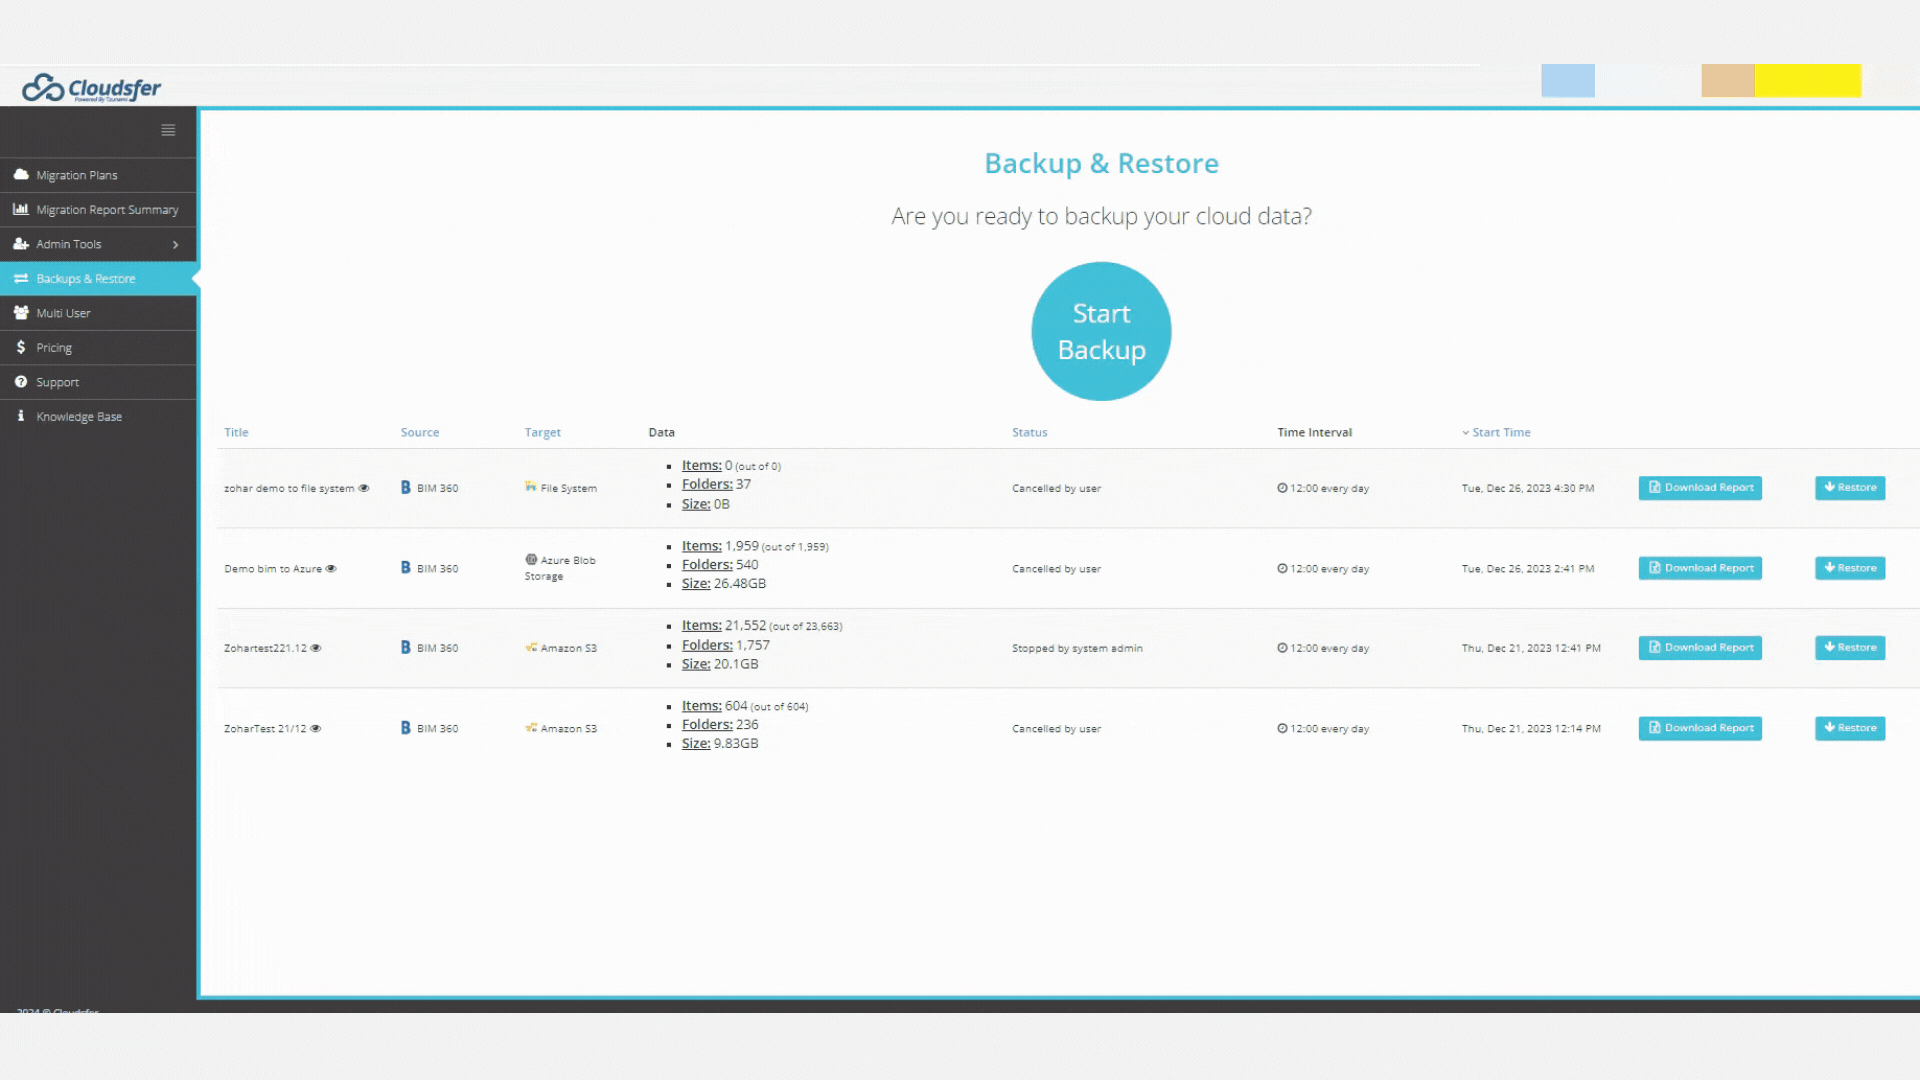This screenshot has width=1920, height=1080.
Task: Click the File System target icon
Action: click(x=531, y=486)
